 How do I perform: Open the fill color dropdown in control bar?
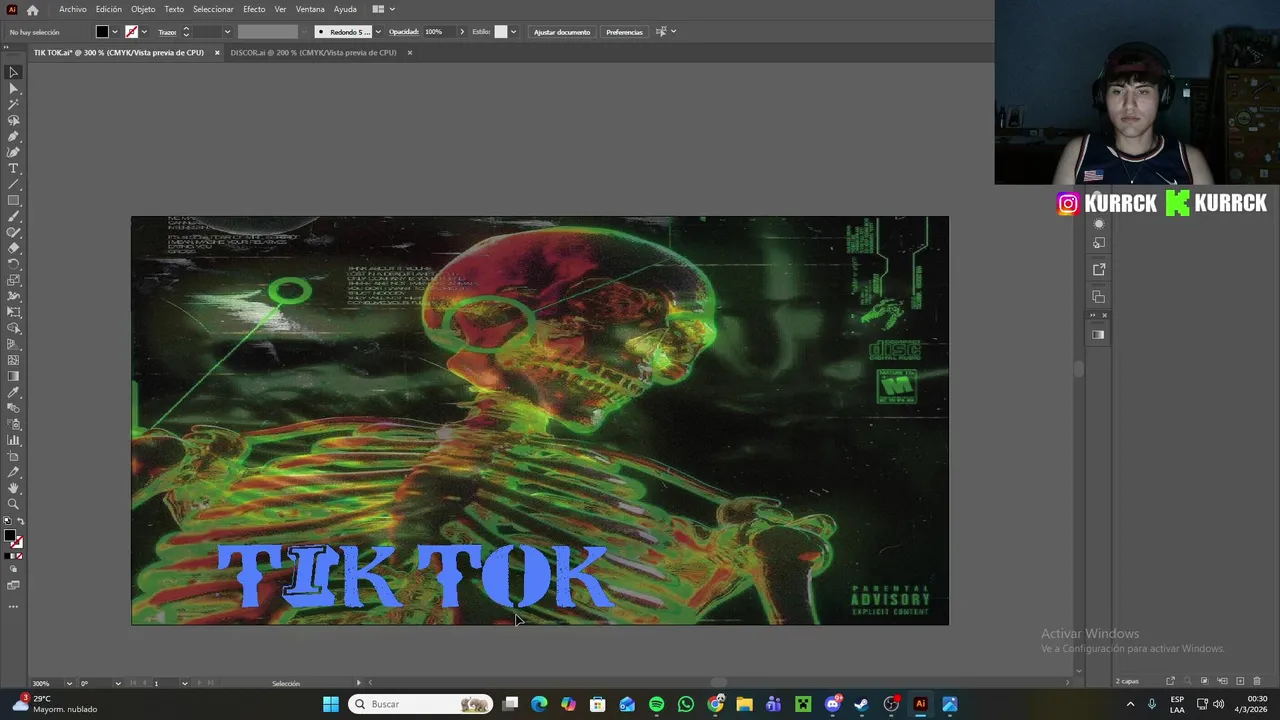[x=114, y=32]
